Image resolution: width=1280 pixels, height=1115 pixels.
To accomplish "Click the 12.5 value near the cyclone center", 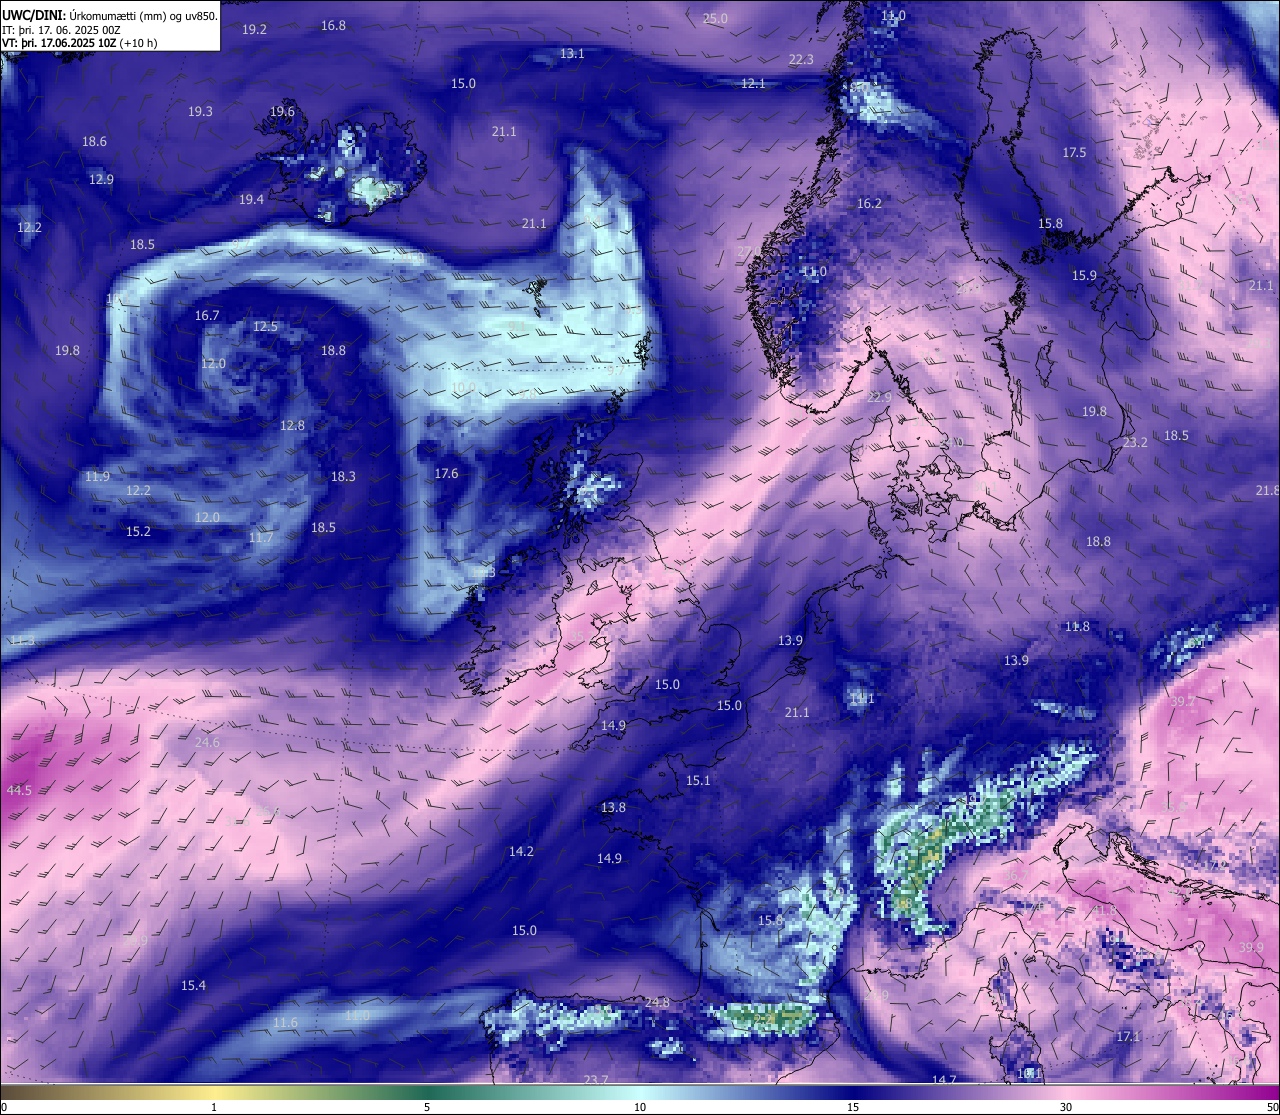I will (265, 326).
